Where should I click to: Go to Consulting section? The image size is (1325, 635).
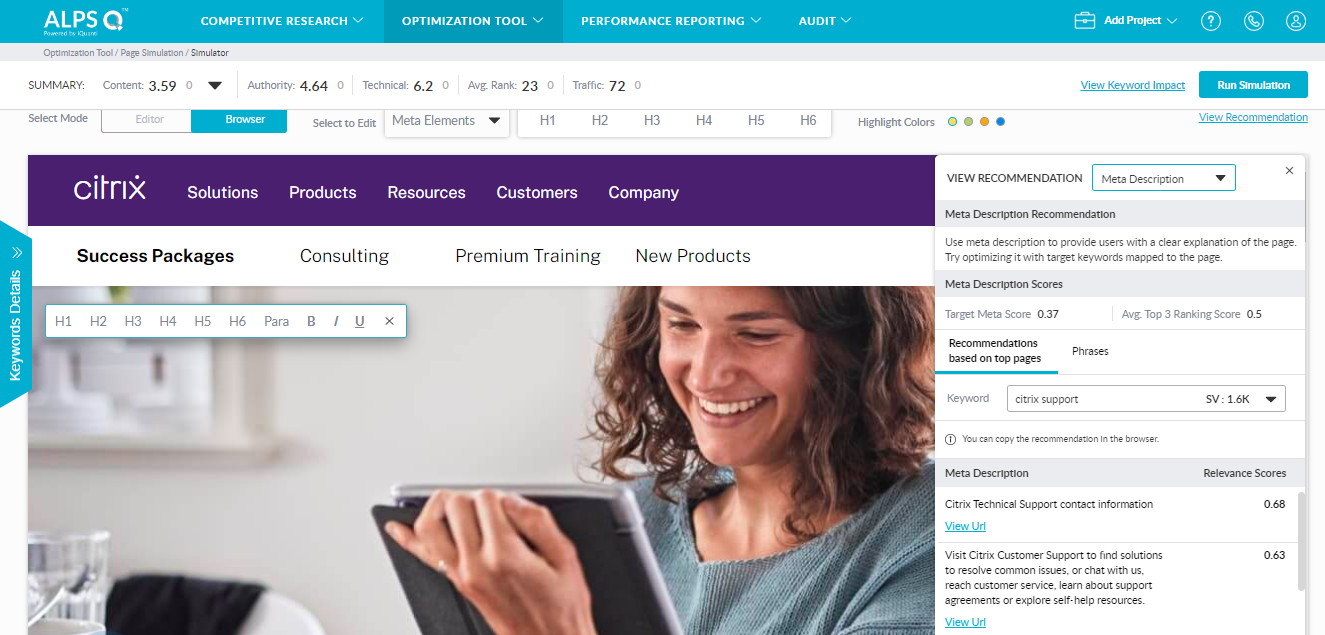(x=344, y=256)
